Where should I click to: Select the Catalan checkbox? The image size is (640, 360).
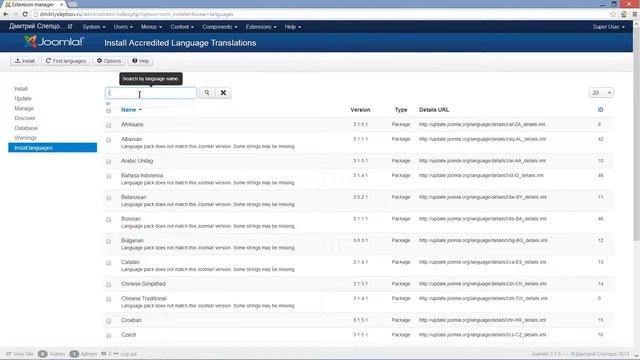pyautogui.click(x=109, y=263)
